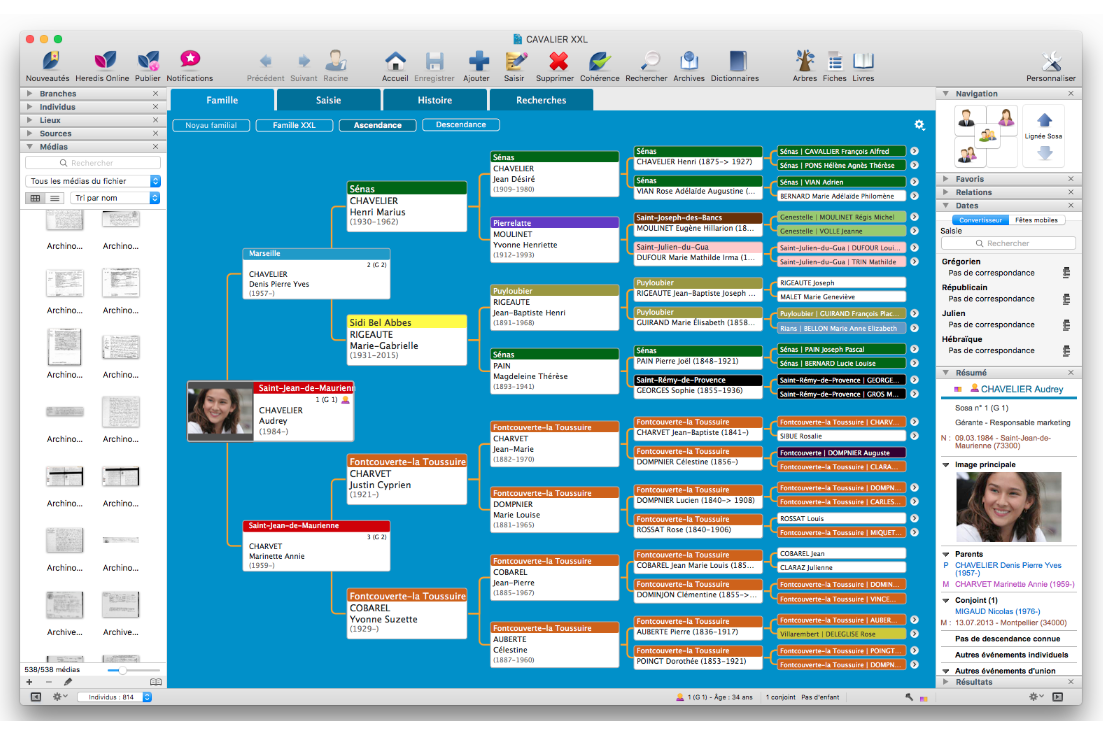Open the Individus count dropdown in status bar
Screen dimensions: 1103x735
pyautogui.click(x=115, y=697)
